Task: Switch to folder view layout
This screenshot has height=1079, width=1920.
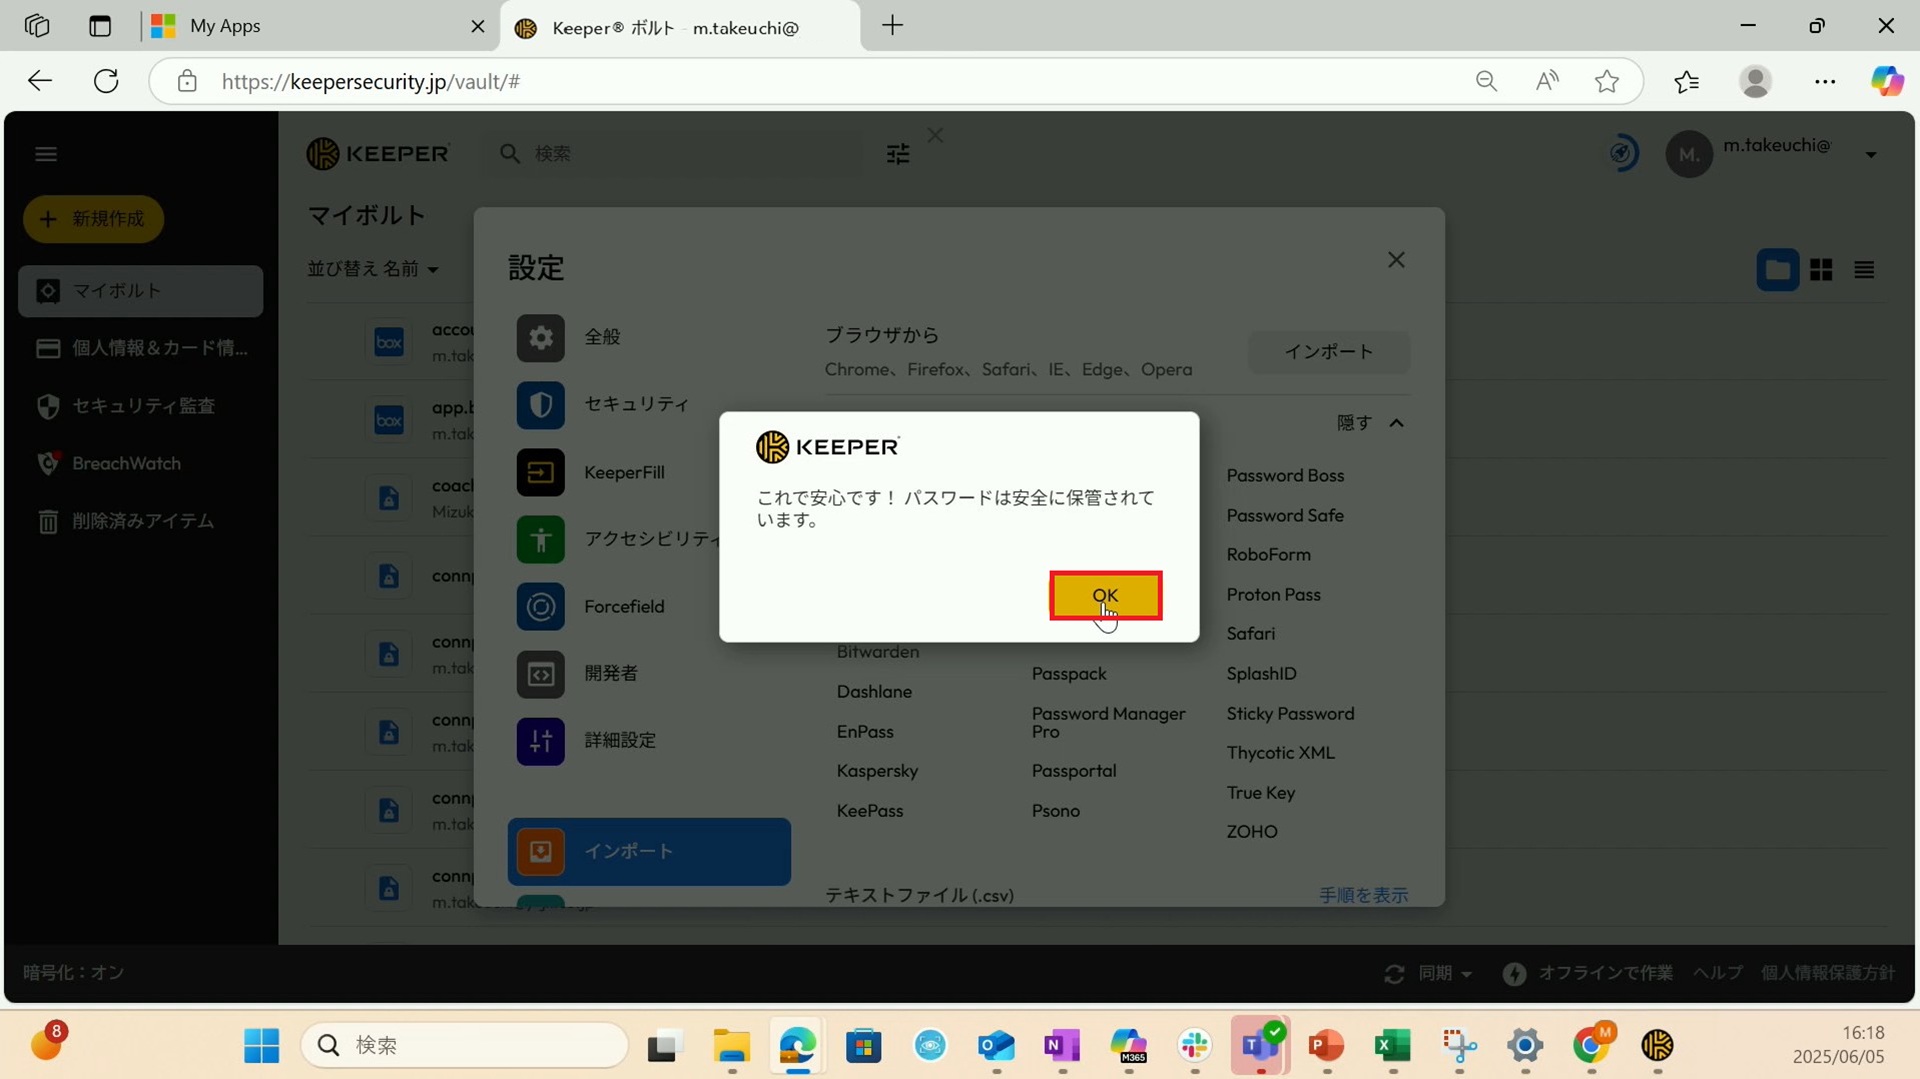Action: tap(1778, 270)
